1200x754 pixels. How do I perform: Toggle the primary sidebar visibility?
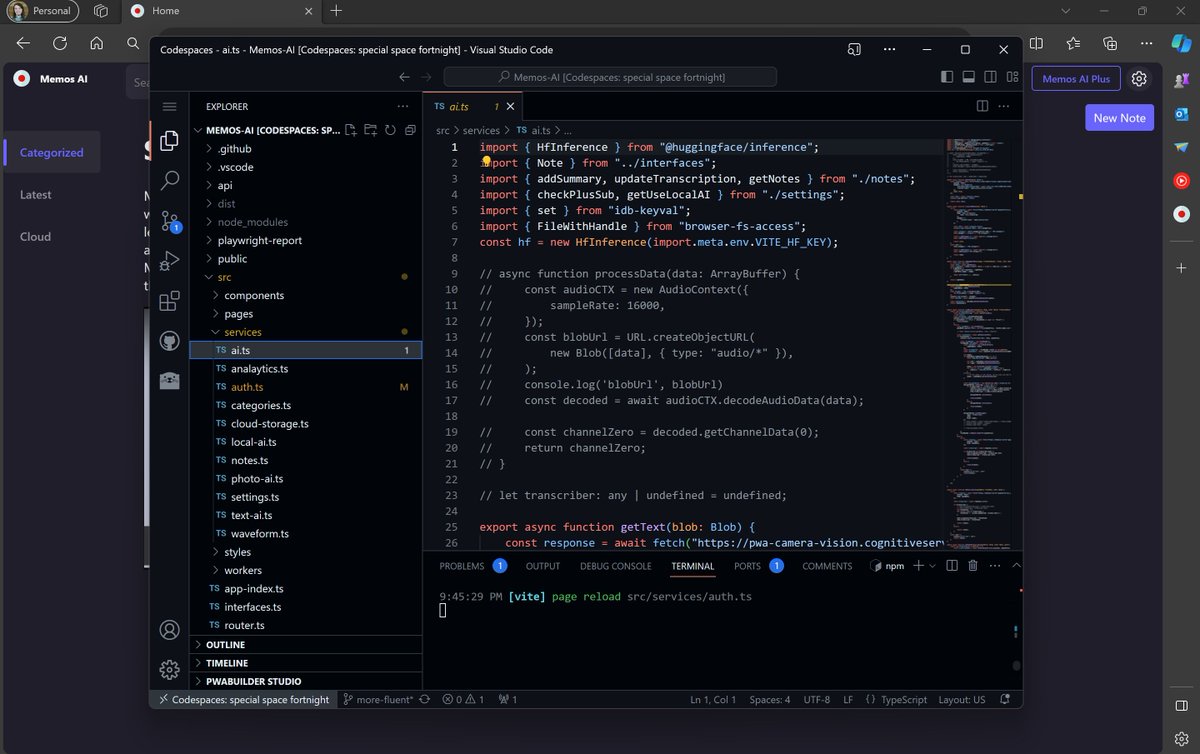pos(947,77)
